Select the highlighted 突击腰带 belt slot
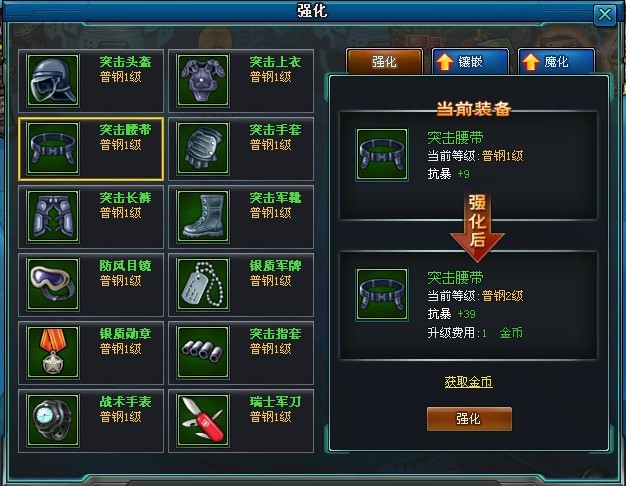Image resolution: width=626 pixels, height=486 pixels. point(91,149)
